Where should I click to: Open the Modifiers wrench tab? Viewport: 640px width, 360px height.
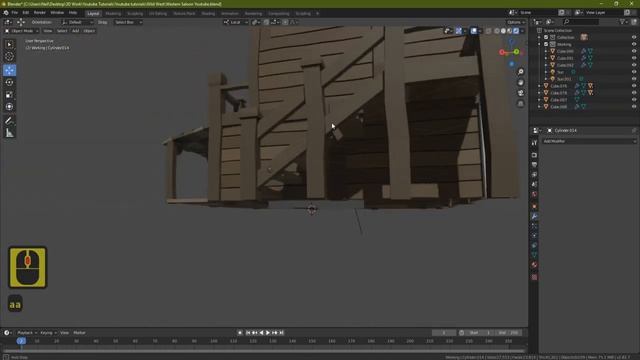click(x=534, y=216)
